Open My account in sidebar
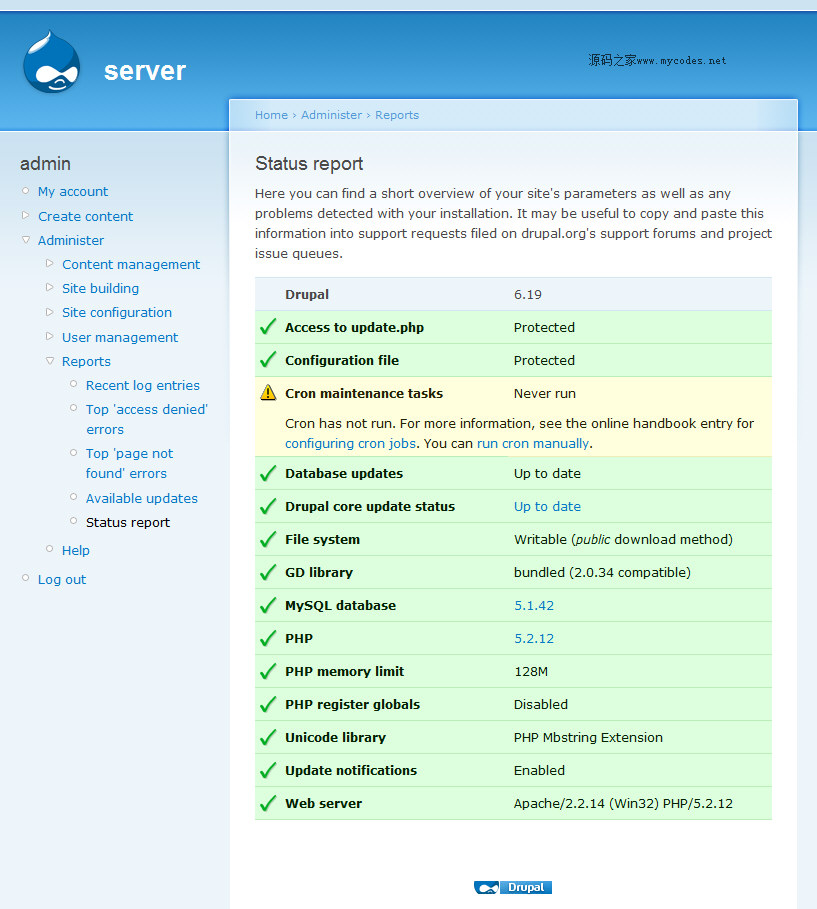Image resolution: width=817 pixels, height=909 pixels. pos(73,191)
